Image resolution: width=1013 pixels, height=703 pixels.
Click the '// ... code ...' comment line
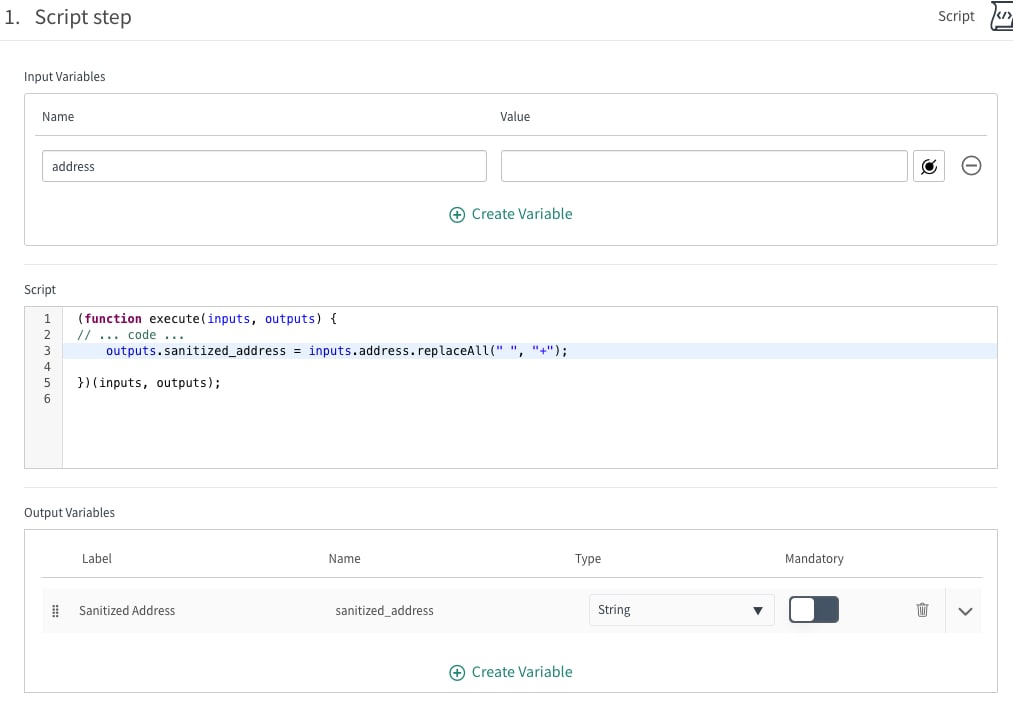click(x=131, y=335)
